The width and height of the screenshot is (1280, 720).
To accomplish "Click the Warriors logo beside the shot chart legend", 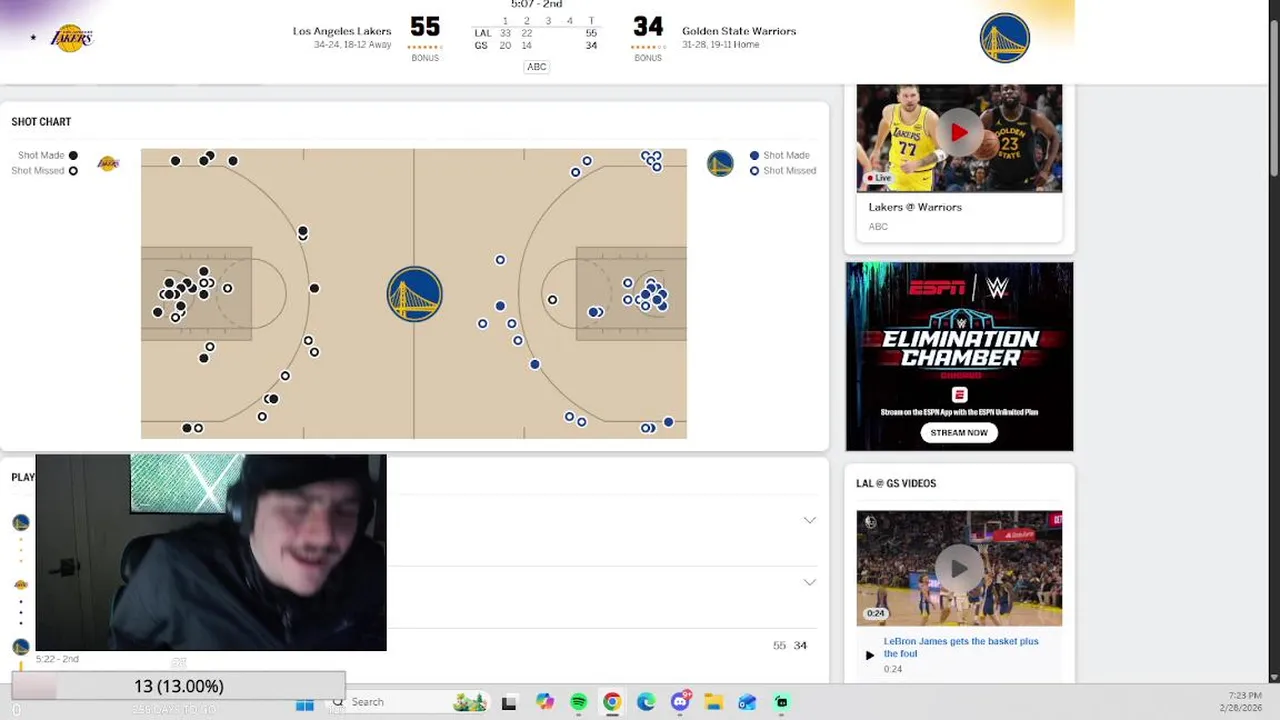I will point(720,163).
